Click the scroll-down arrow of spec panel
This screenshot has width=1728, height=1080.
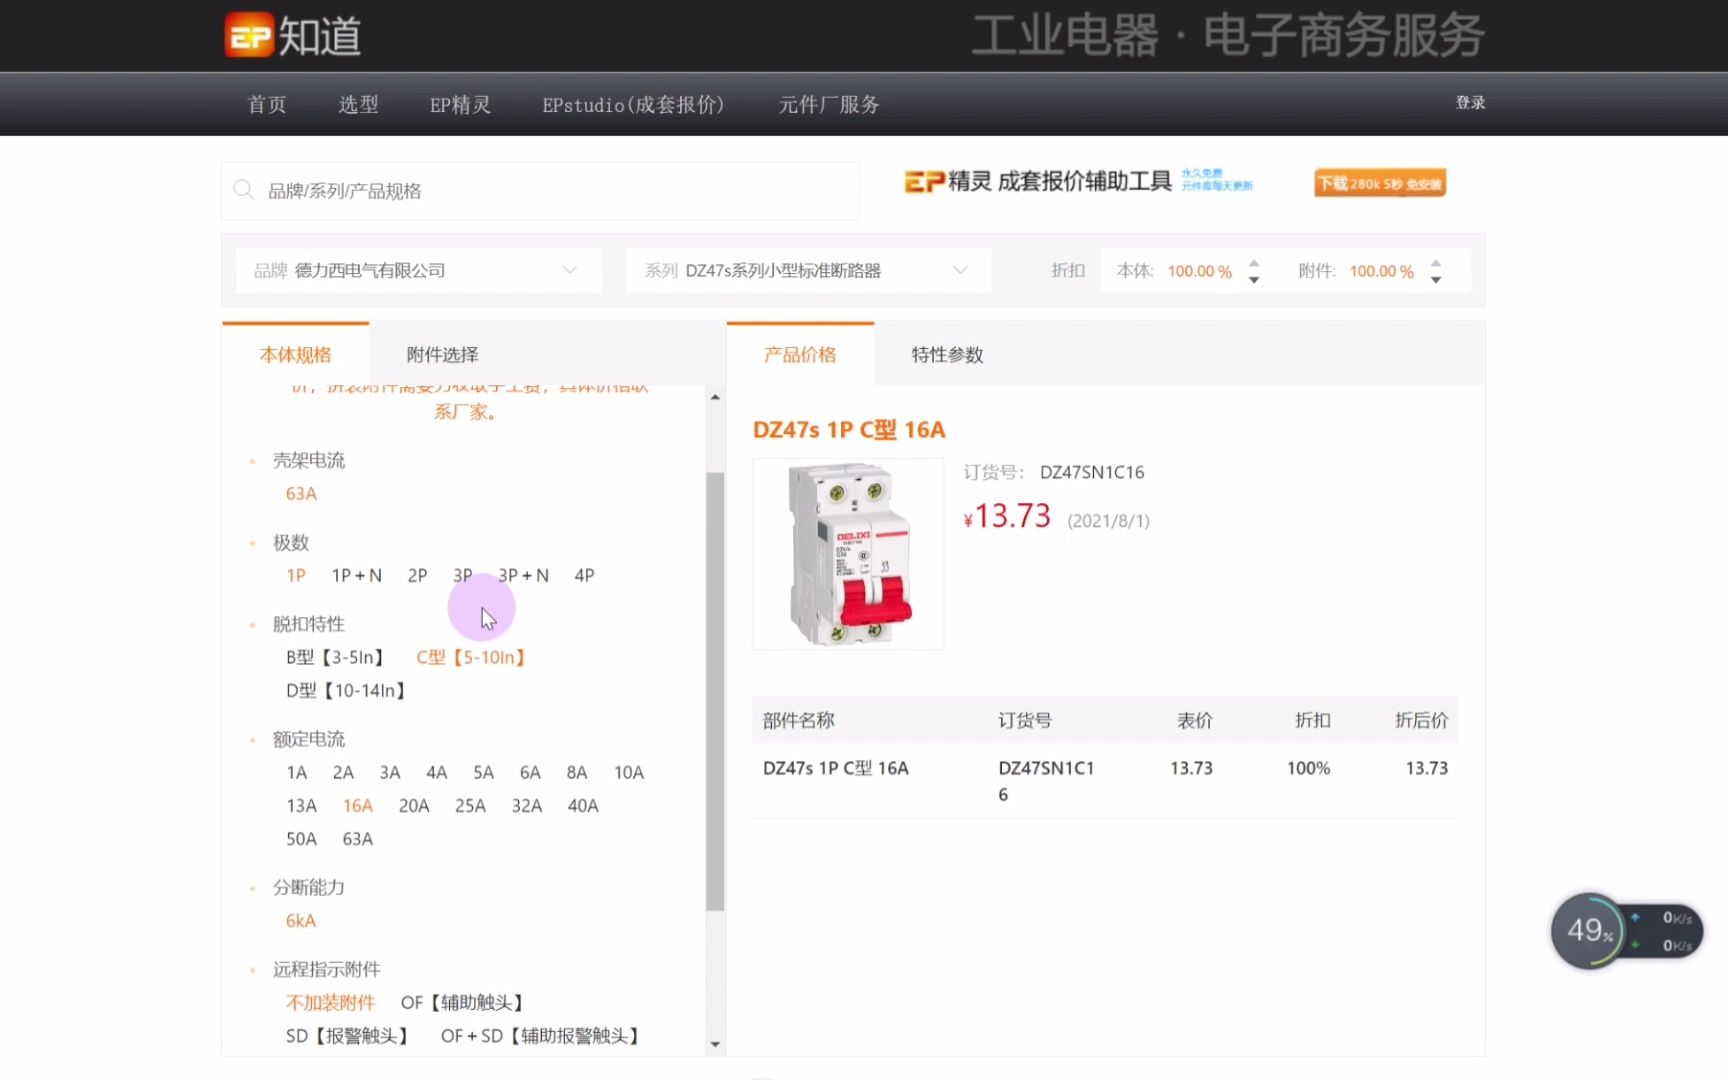[x=715, y=1044]
